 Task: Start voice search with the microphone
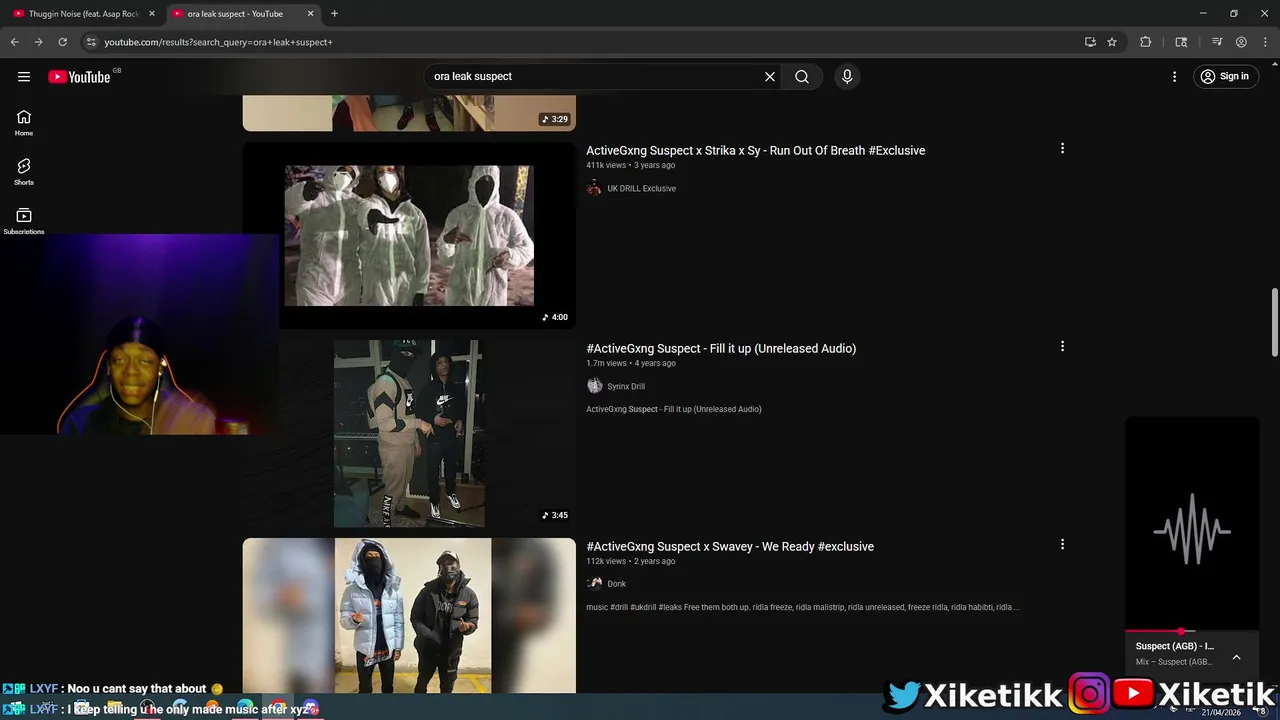coord(847,76)
